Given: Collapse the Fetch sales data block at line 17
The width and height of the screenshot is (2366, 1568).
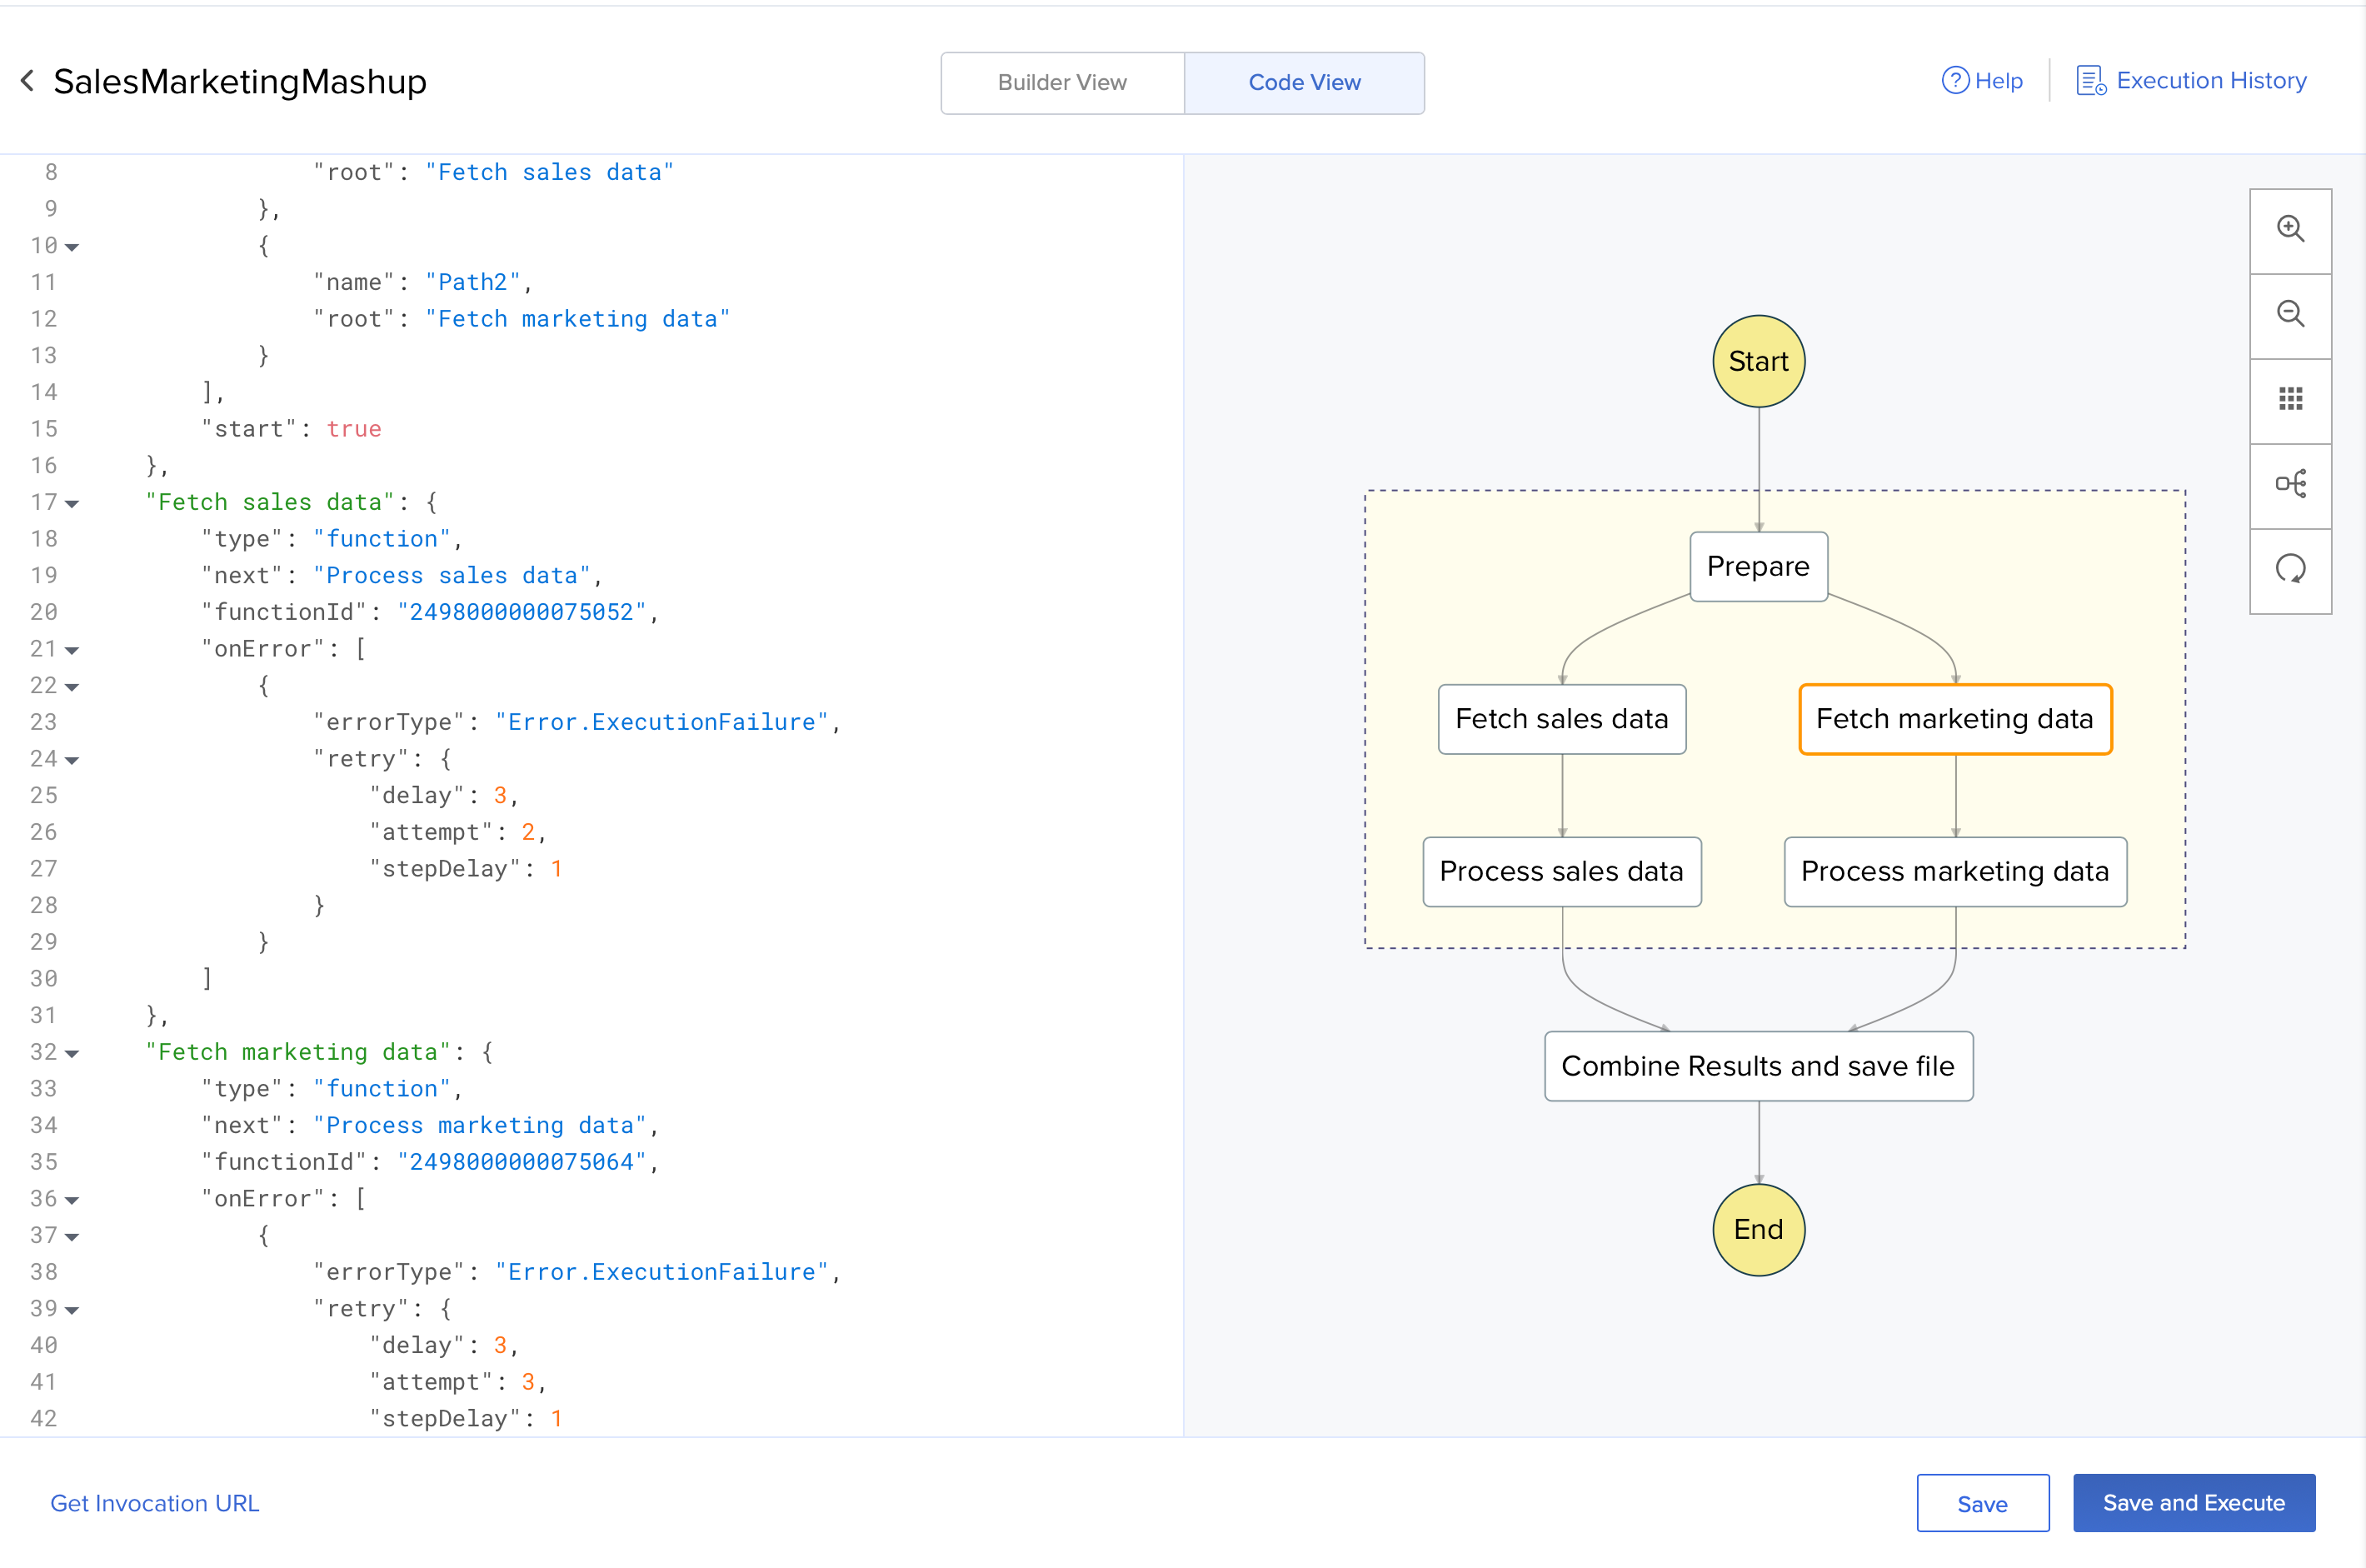Looking at the screenshot, I should pyautogui.click(x=72, y=503).
